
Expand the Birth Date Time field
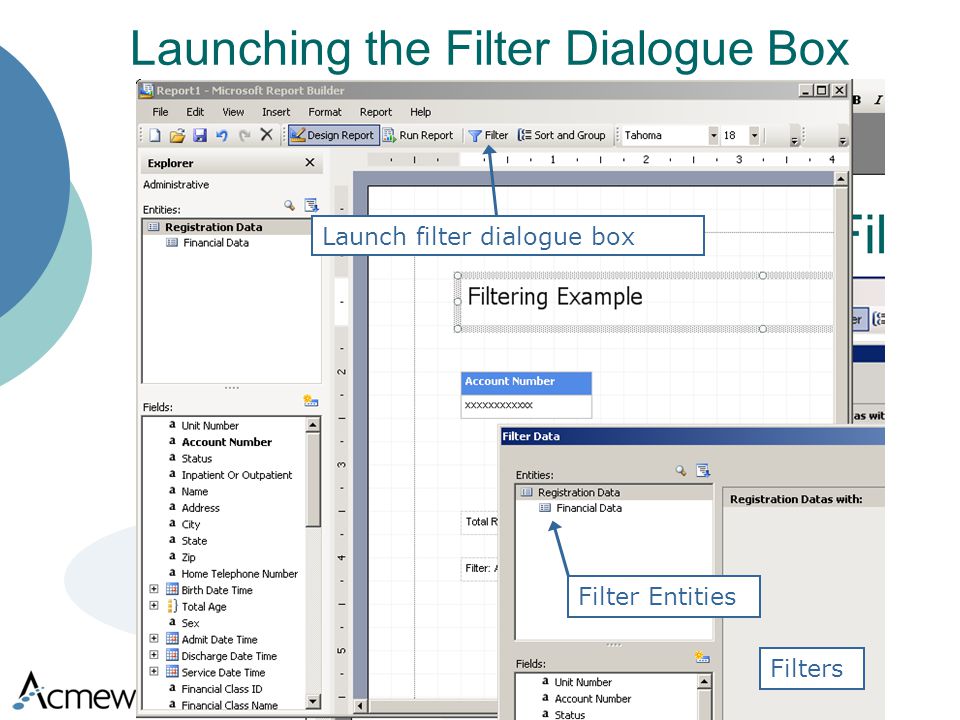coord(154,589)
